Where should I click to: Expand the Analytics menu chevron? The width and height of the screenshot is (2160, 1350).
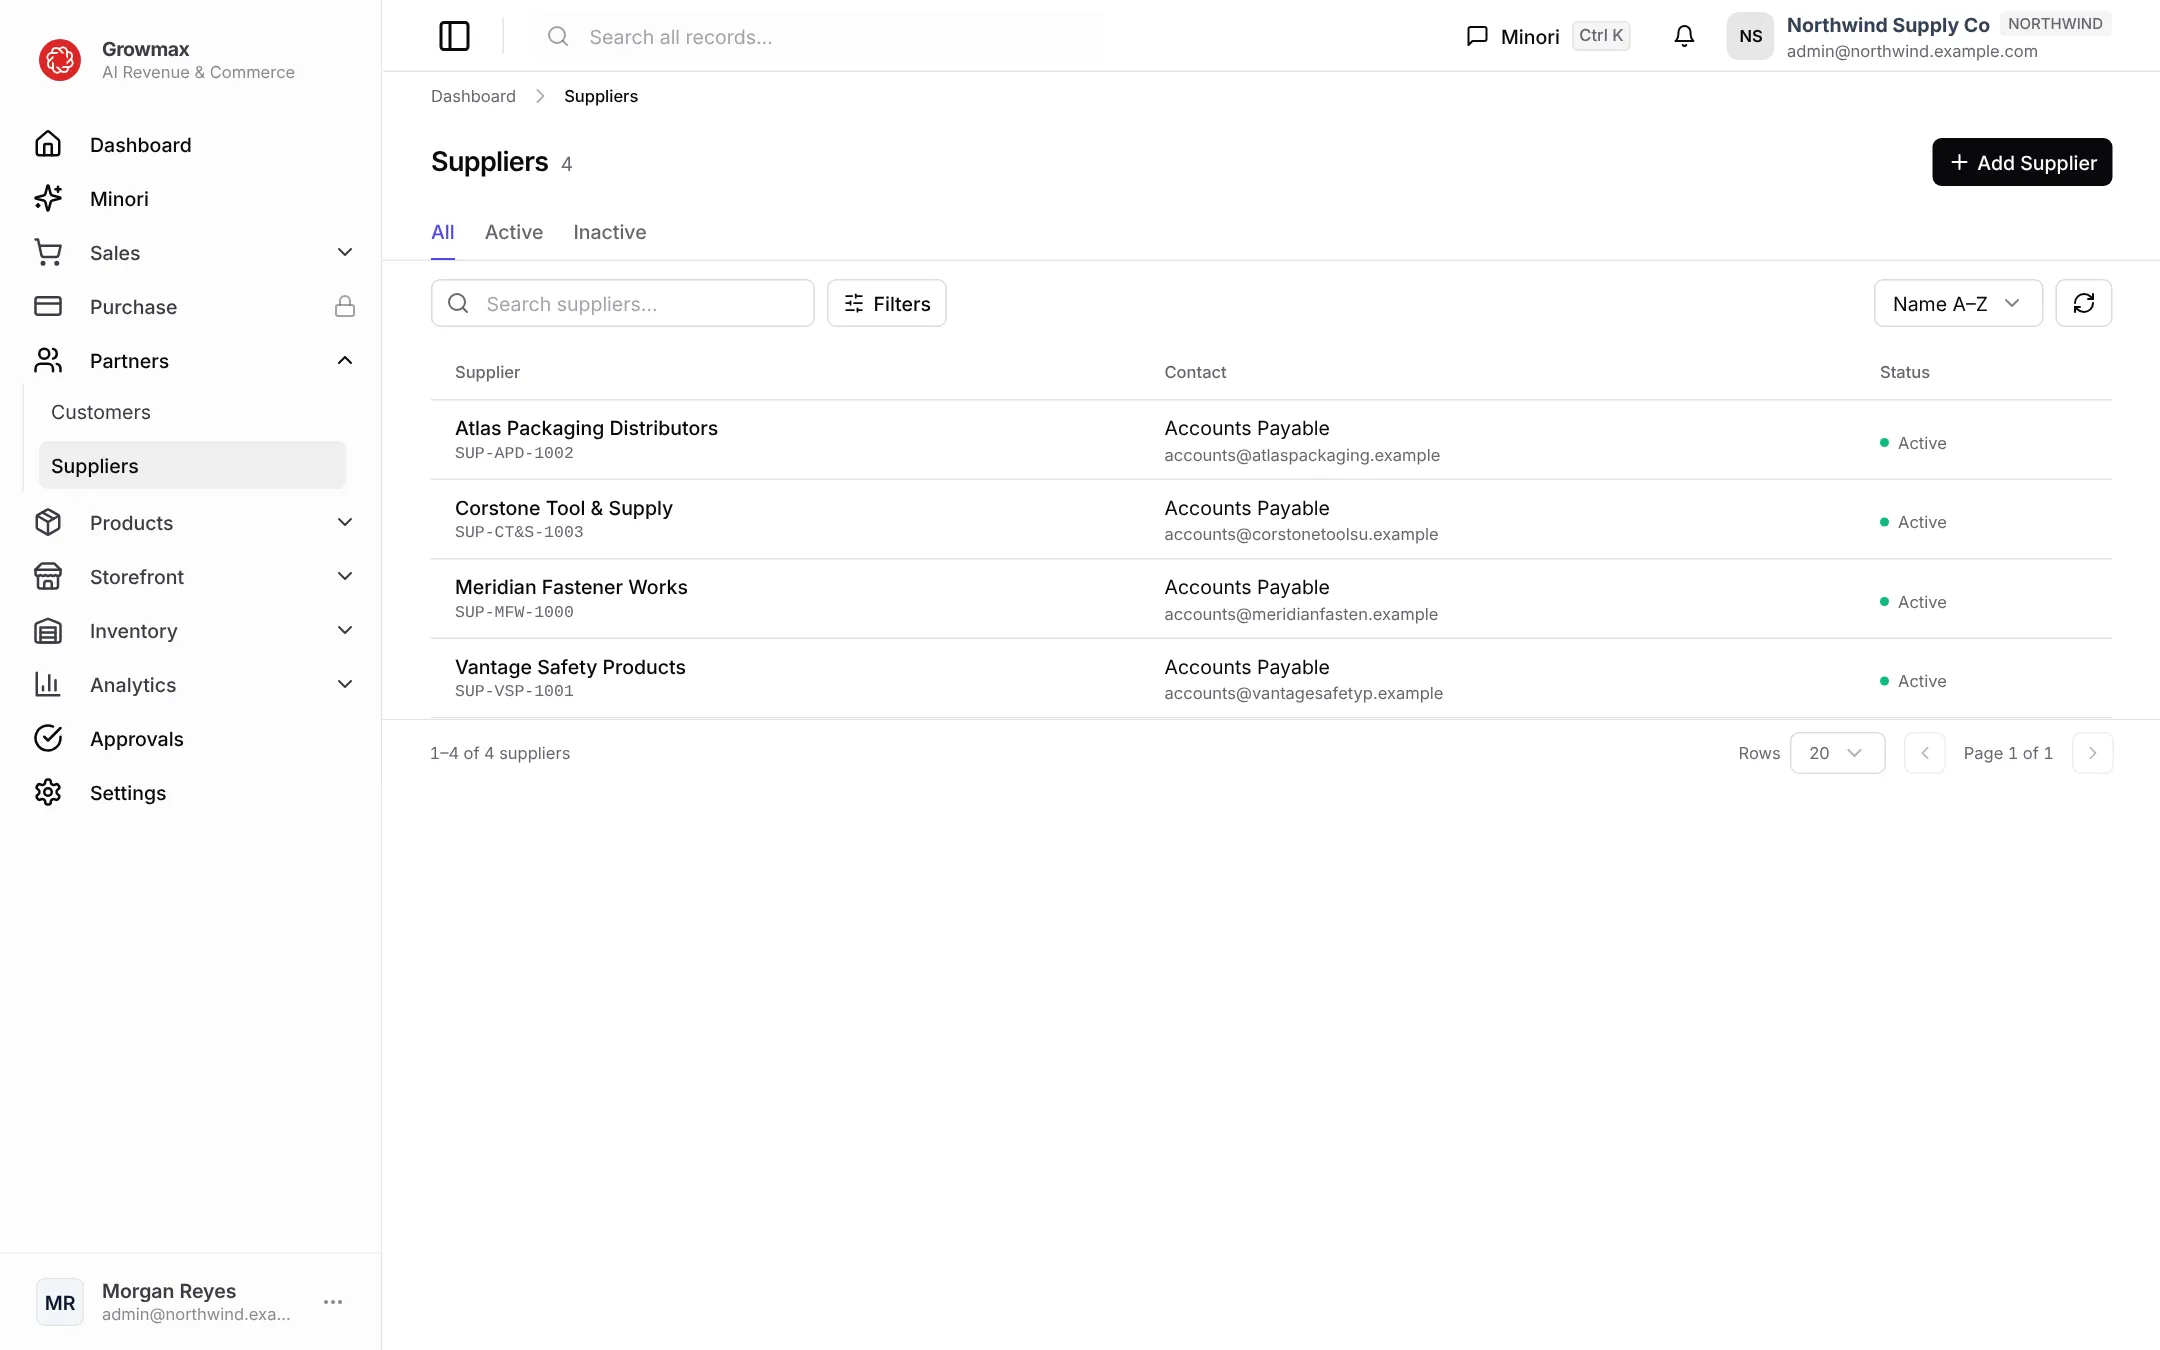point(345,685)
